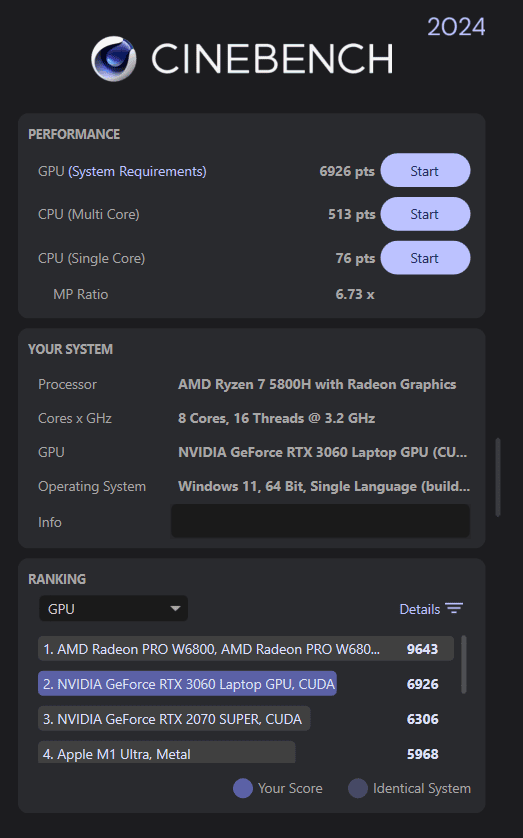The width and height of the screenshot is (523, 838).
Task: Open ranking Details link
Action: pyautogui.click(x=420, y=609)
